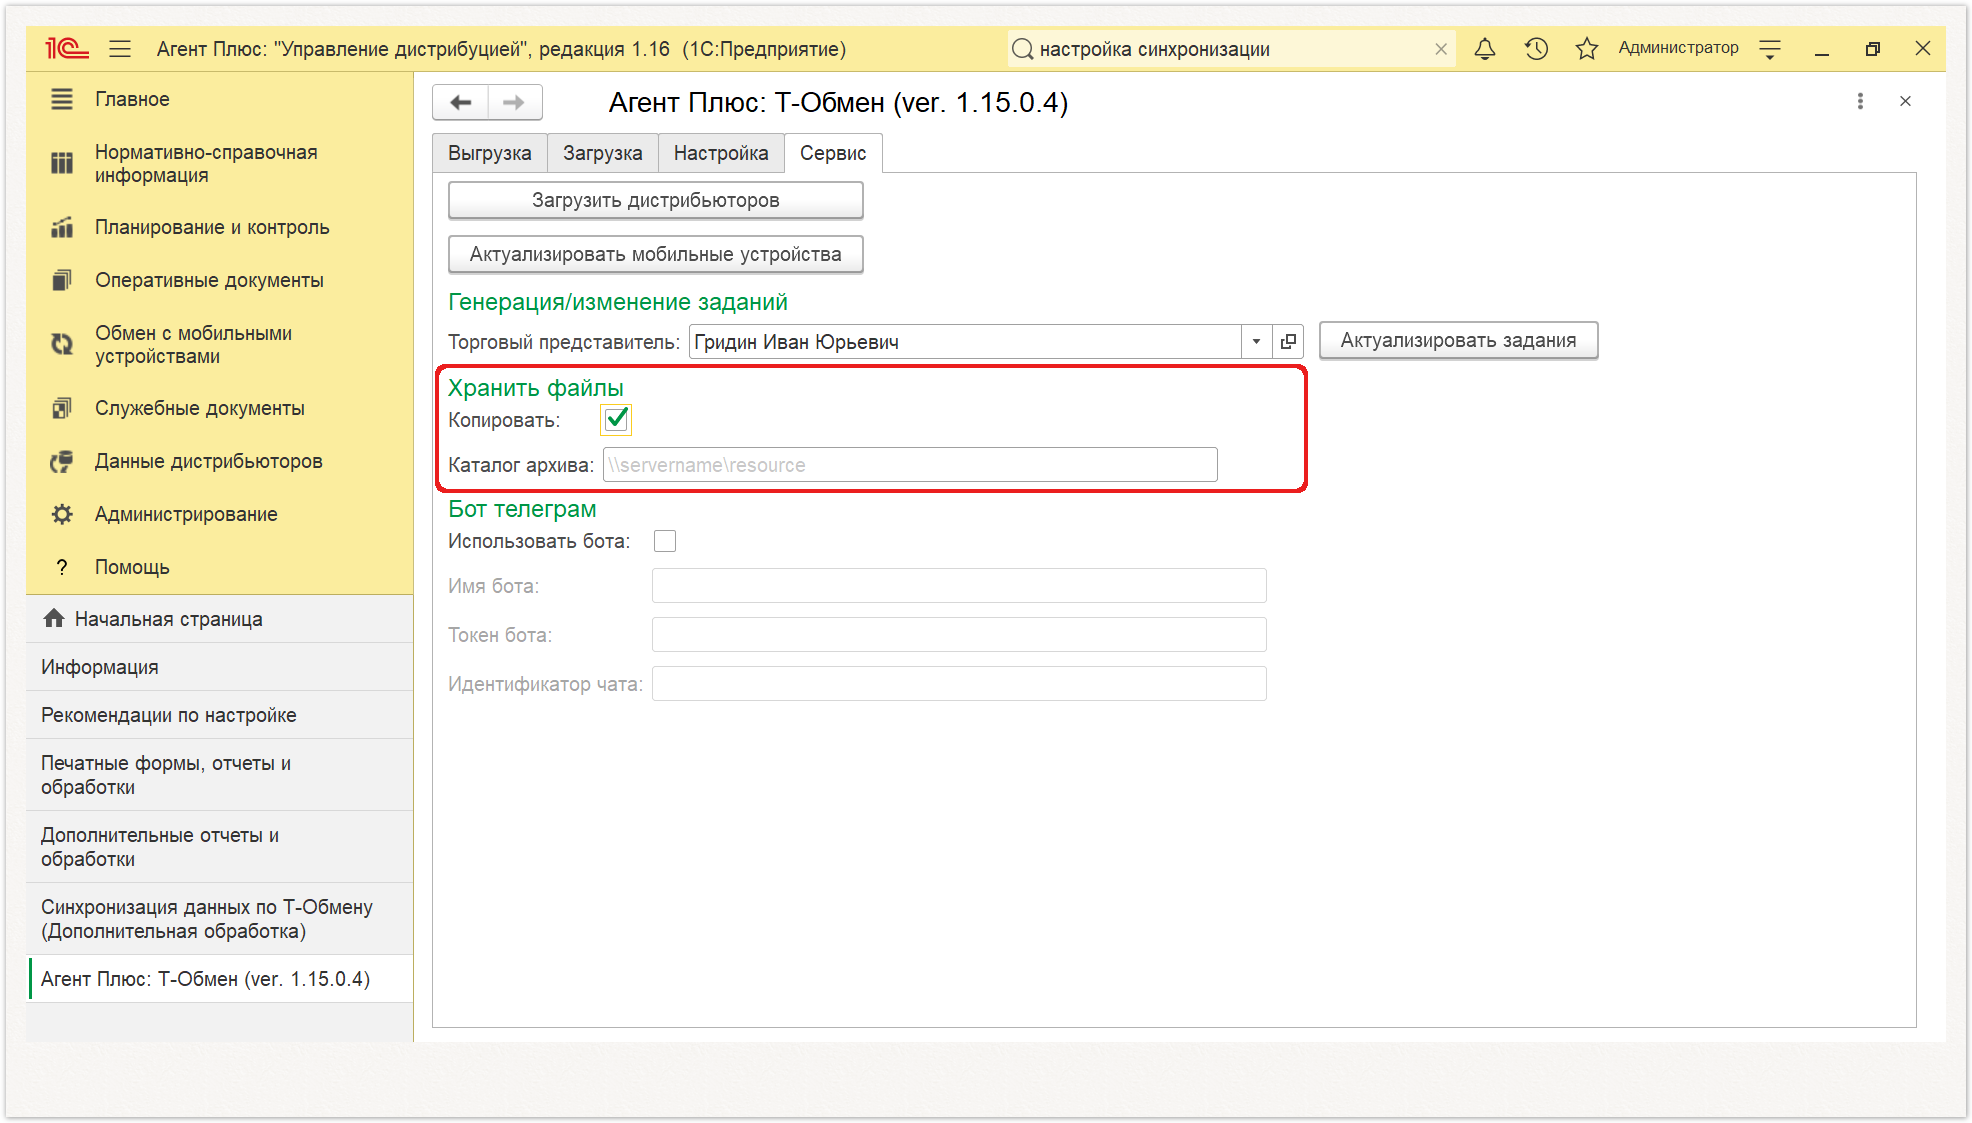The image size is (1972, 1123).
Task: Click the Главное section icon
Action: tap(62, 99)
